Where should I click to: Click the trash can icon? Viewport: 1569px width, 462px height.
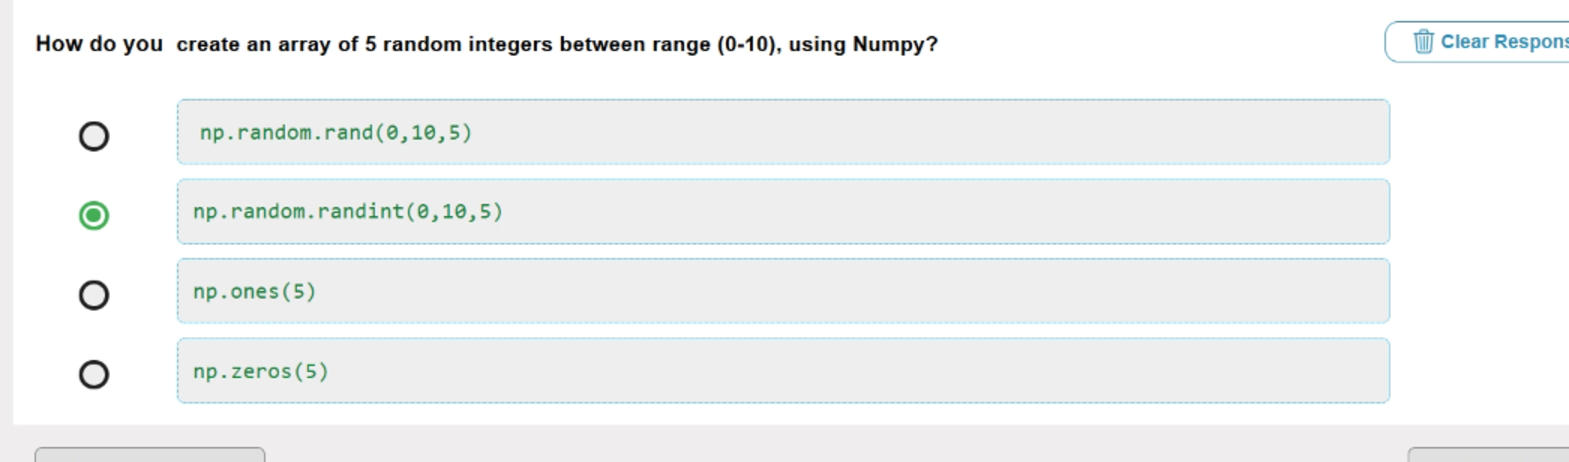tap(1423, 41)
